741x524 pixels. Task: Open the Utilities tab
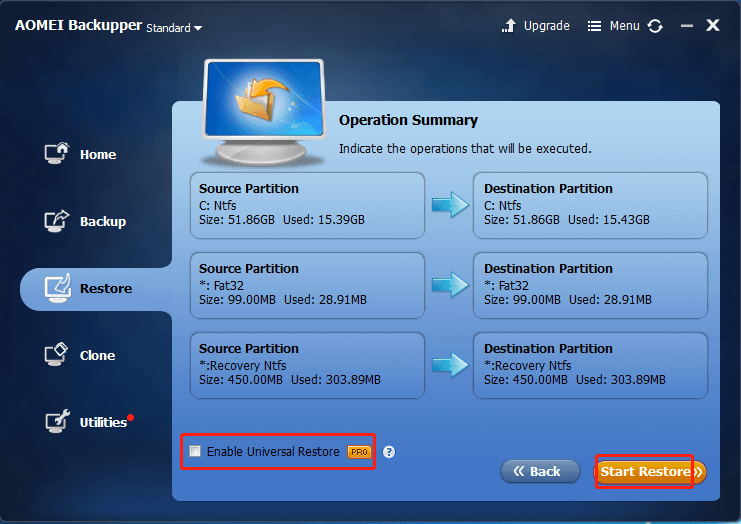click(x=103, y=422)
